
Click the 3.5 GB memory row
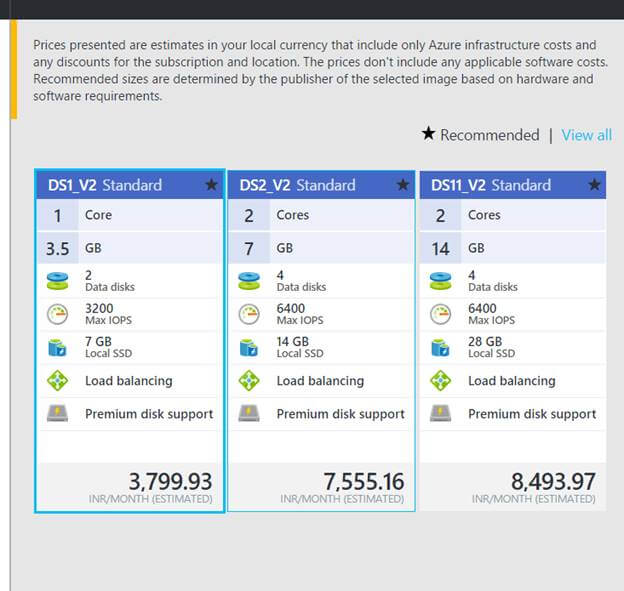(130, 248)
